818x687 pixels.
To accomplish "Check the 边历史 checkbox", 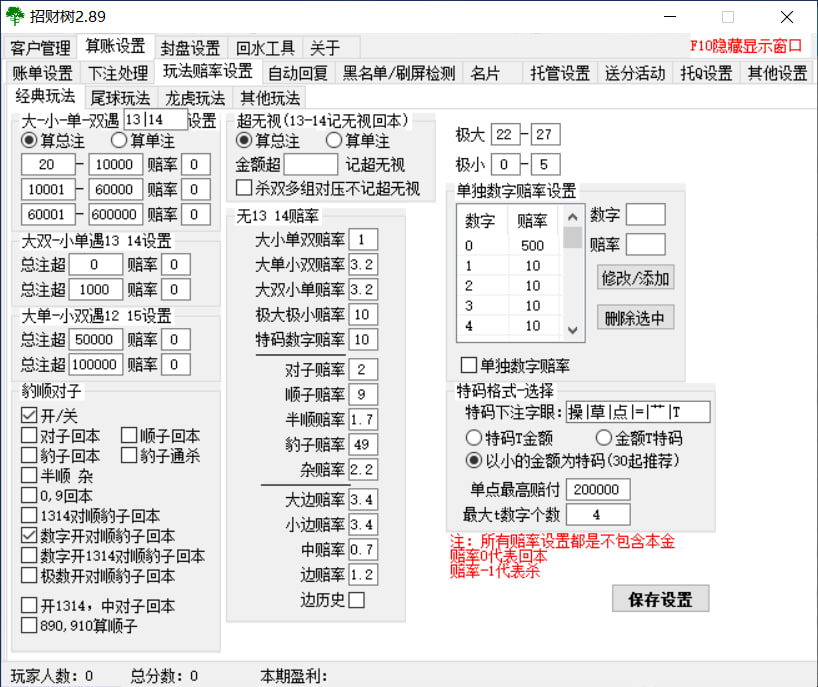I will click(x=357, y=600).
